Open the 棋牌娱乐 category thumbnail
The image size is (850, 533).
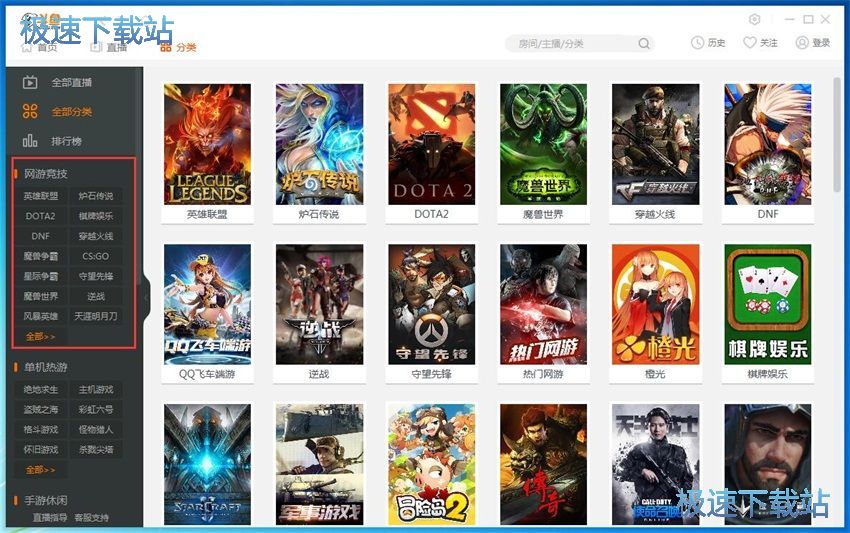point(768,304)
